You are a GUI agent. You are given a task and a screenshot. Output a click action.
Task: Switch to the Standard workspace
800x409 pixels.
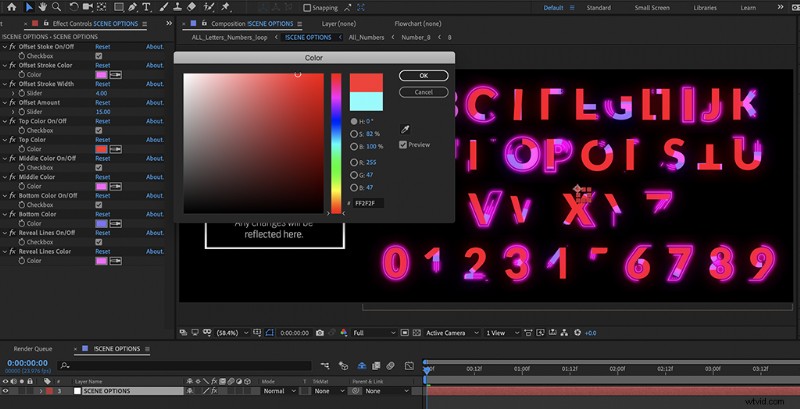(x=598, y=8)
